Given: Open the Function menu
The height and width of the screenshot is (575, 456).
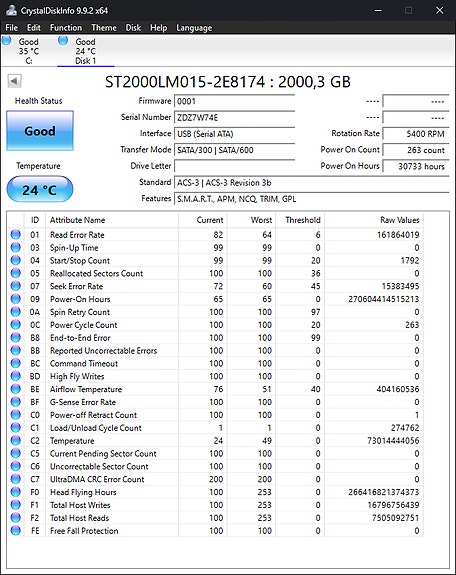Looking at the screenshot, I should coord(66,28).
